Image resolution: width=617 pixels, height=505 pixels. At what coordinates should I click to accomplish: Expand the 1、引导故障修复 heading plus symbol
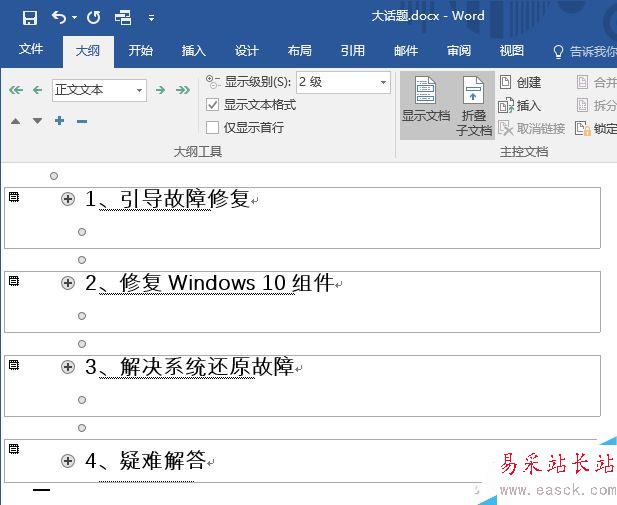(68, 199)
